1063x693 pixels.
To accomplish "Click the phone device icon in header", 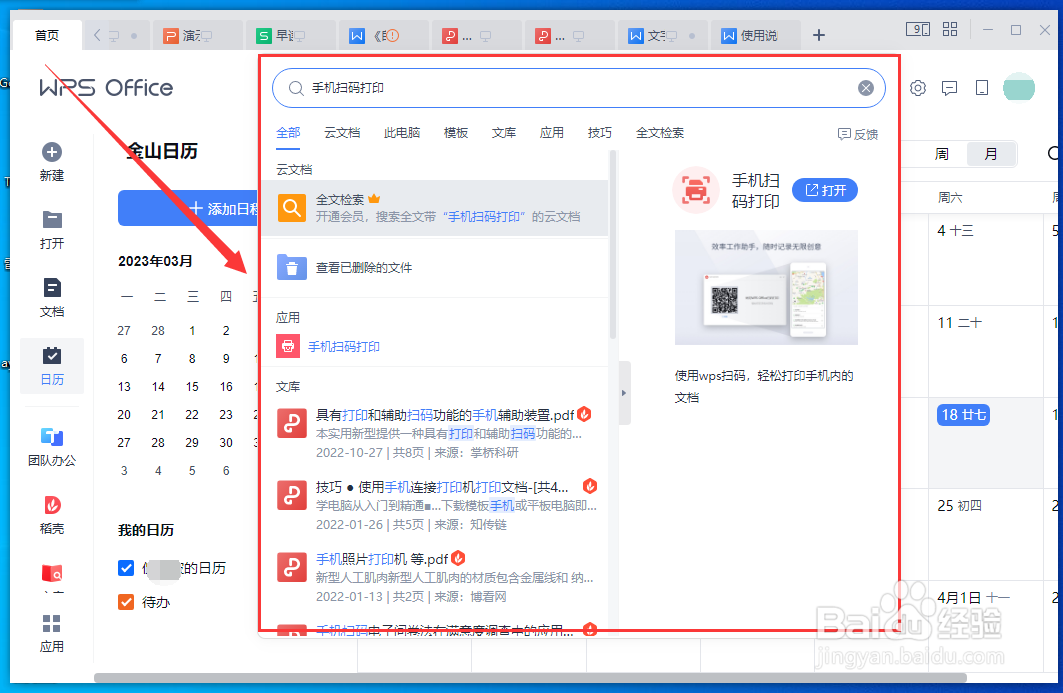I will pyautogui.click(x=982, y=87).
